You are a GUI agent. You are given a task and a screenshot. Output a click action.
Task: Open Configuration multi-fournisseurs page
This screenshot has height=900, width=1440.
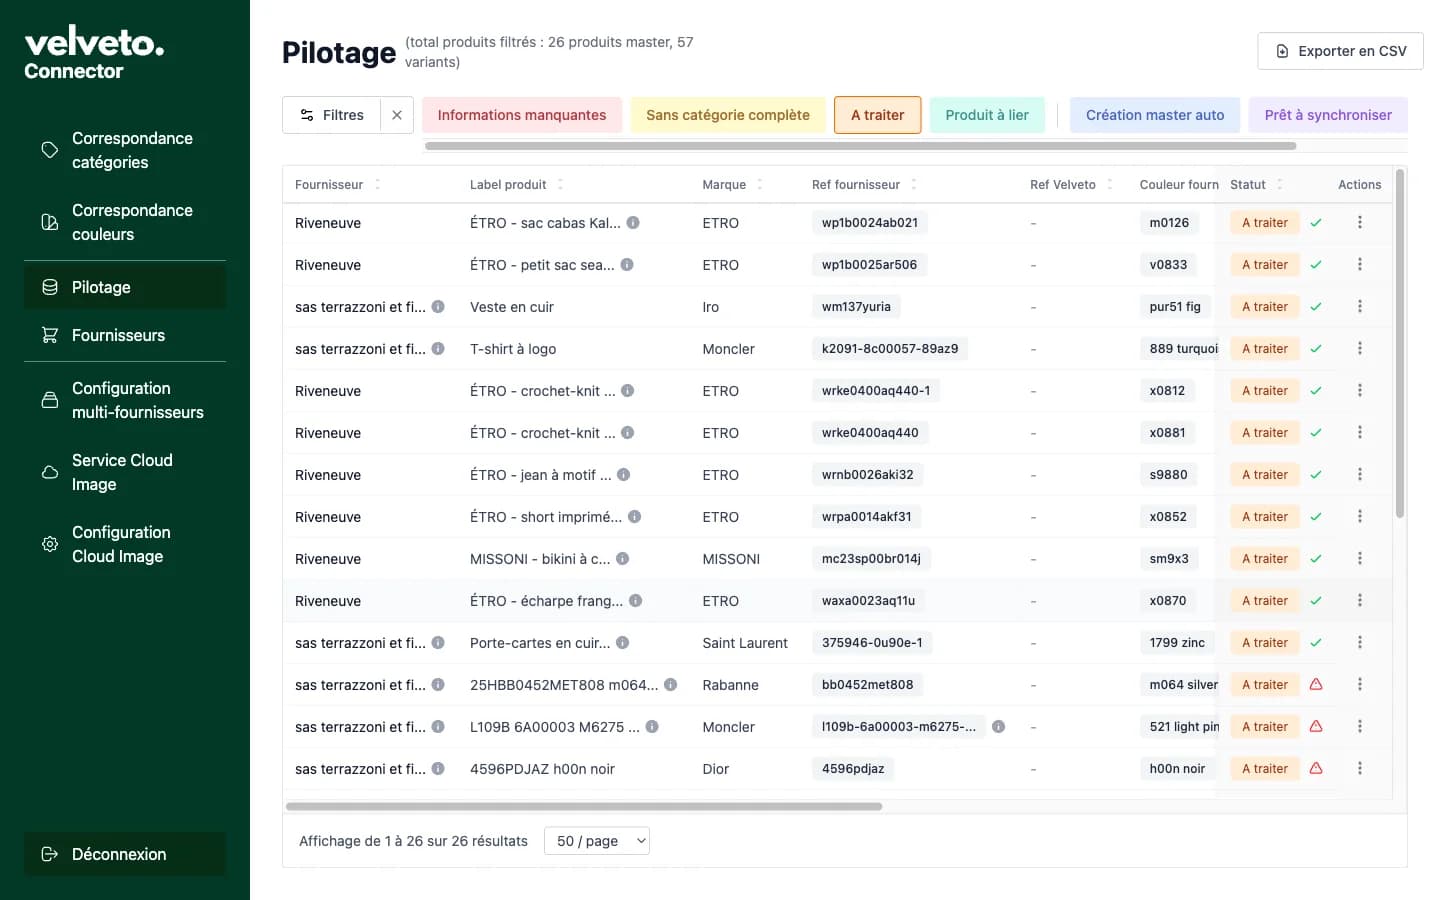[125, 400]
